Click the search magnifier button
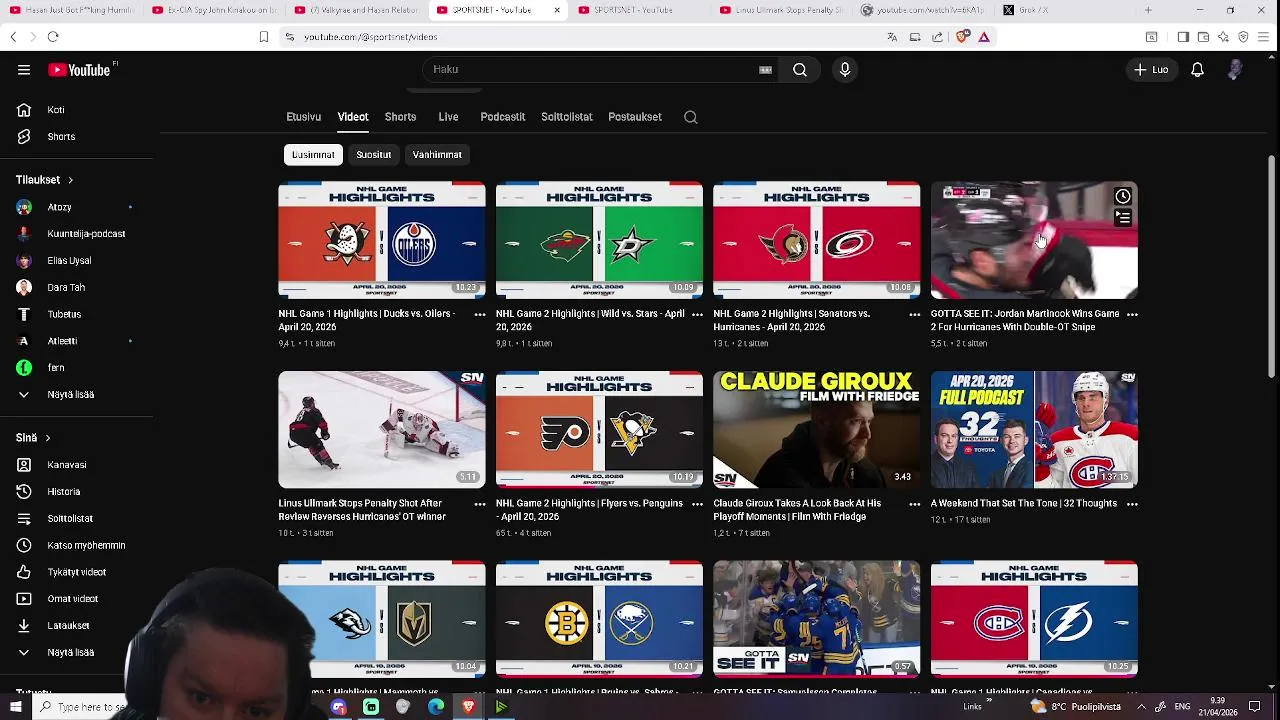This screenshot has height=720, width=1280. pyautogui.click(x=800, y=70)
